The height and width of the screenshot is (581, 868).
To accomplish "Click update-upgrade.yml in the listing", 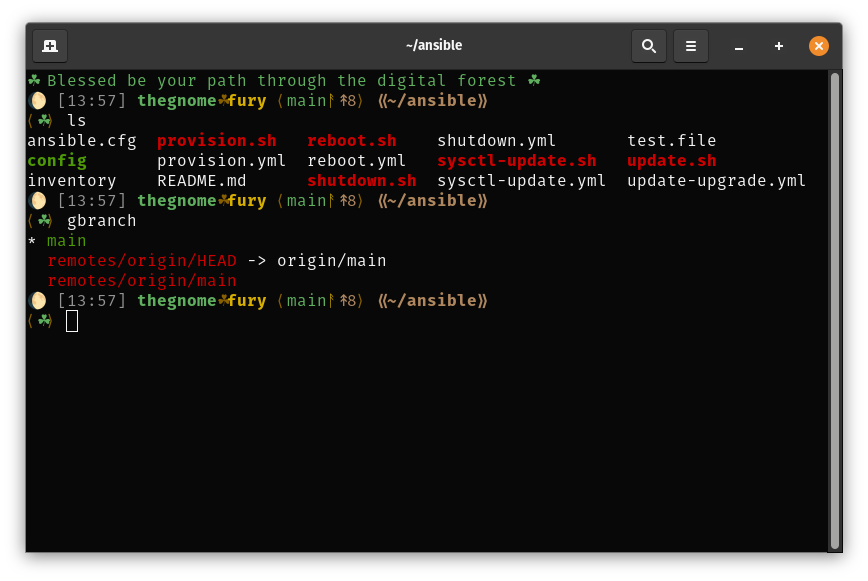I will [716, 181].
